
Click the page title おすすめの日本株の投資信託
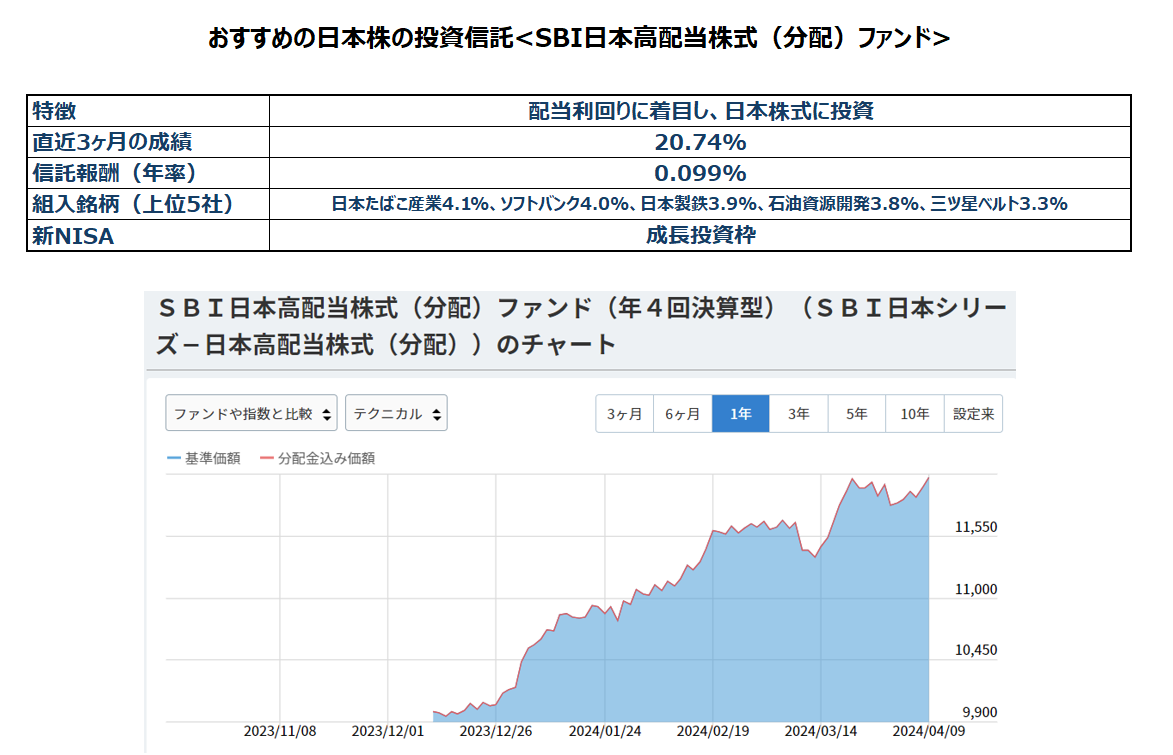(x=579, y=37)
